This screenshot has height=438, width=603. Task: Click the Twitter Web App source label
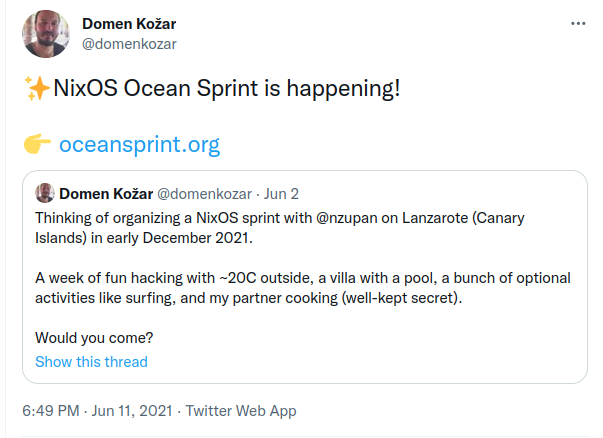[x=241, y=411]
